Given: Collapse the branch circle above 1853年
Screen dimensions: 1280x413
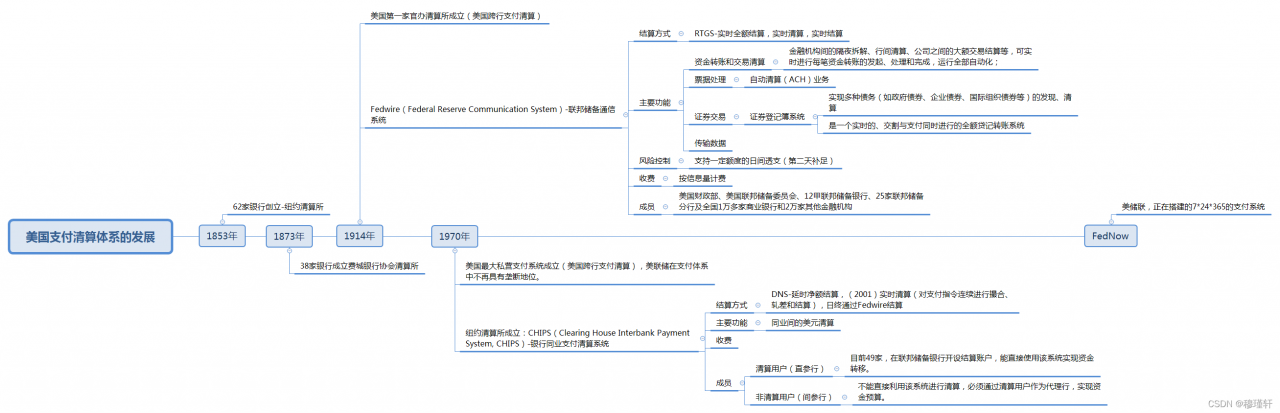Looking at the screenshot, I should tap(221, 220).
